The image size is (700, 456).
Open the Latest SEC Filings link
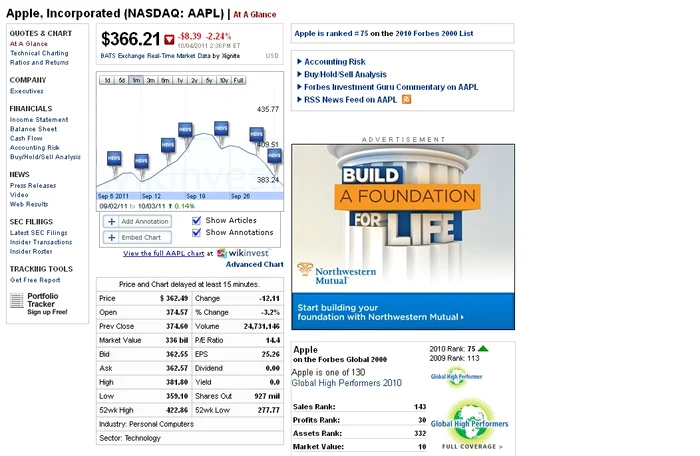click(x=38, y=233)
